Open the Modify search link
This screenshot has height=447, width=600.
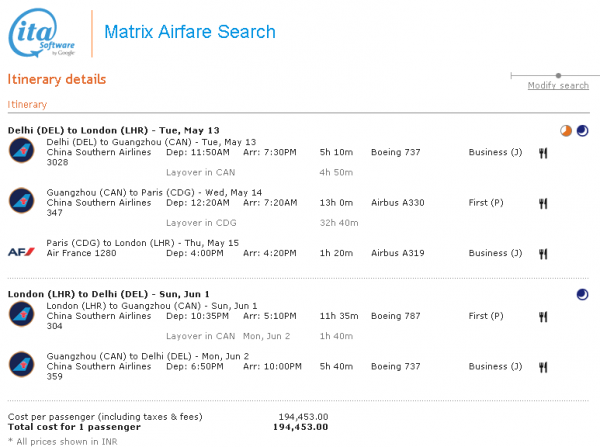(x=558, y=85)
